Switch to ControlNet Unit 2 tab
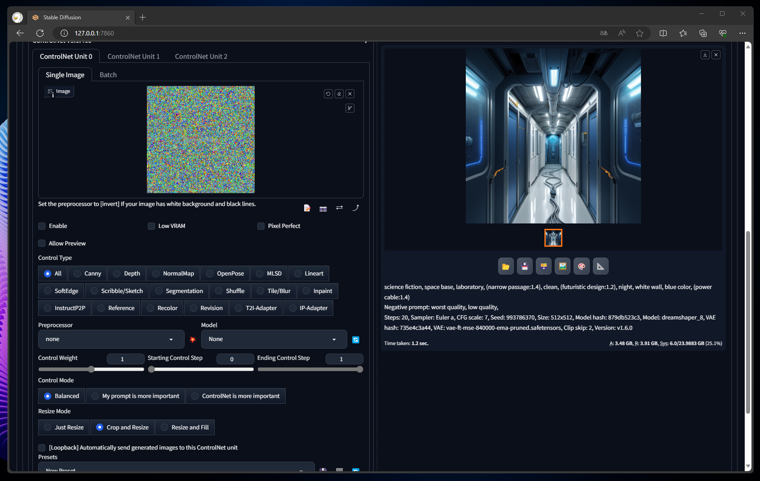 [201, 56]
